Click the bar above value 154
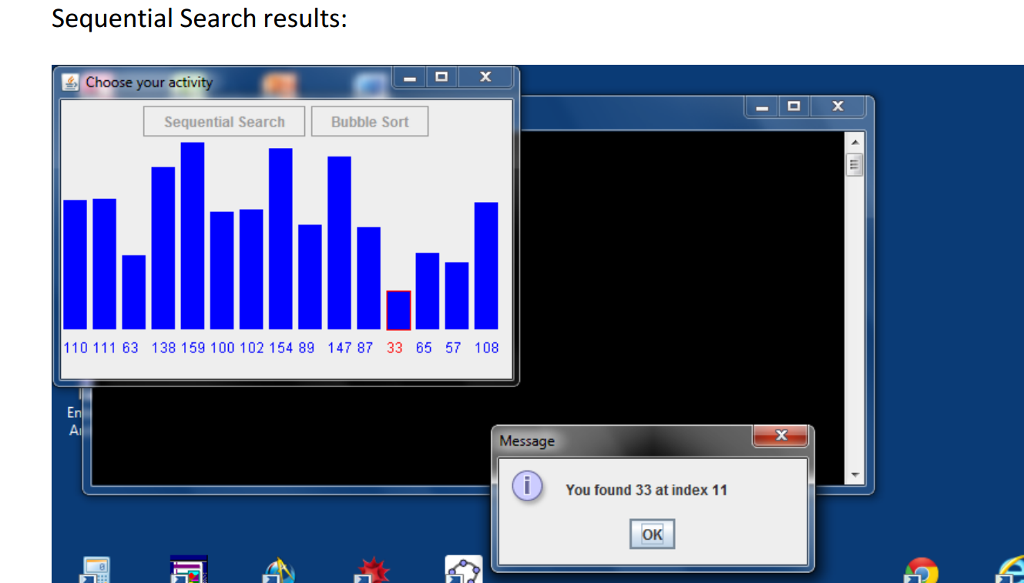Viewport: 1024px width, 583px height. point(281,239)
